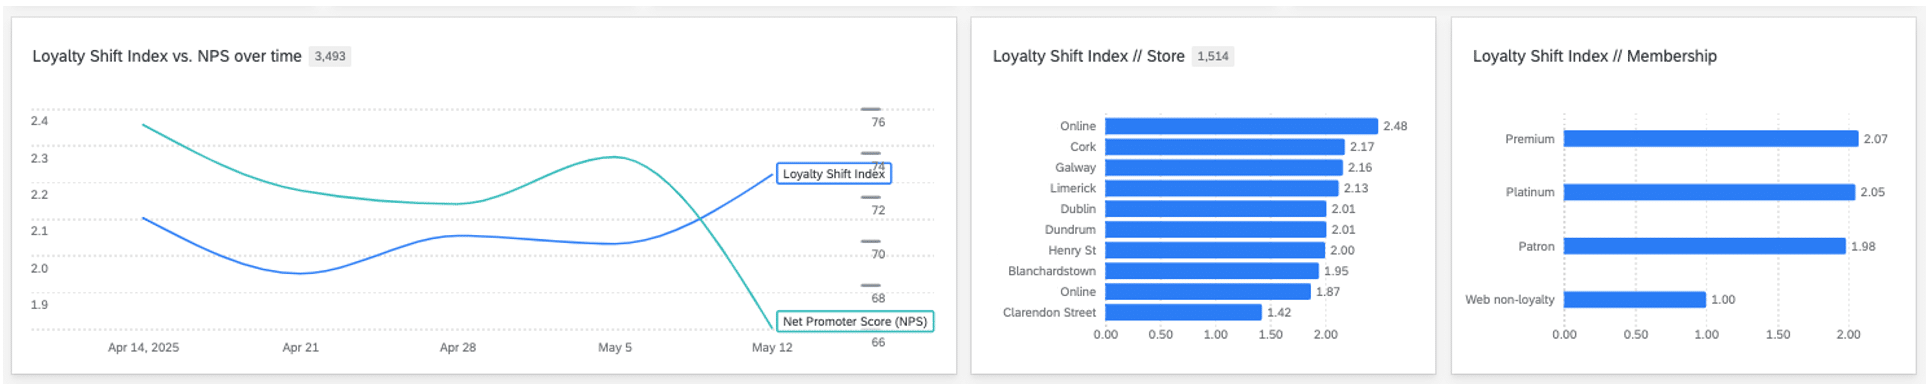
Task: Click the 1.42 value label
Action: point(1279,313)
